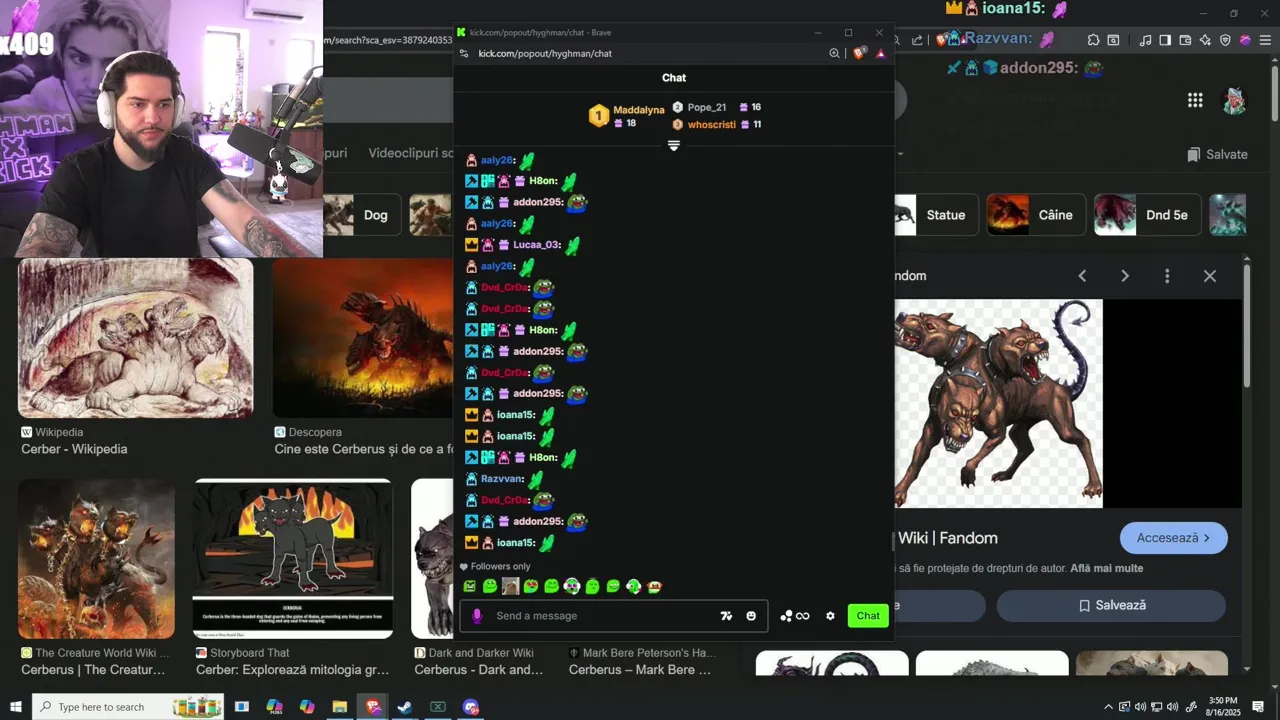Image resolution: width=1280 pixels, height=720 pixels.
Task: Open Descopera fiery Cerberus thumbnail
Action: [x=363, y=338]
